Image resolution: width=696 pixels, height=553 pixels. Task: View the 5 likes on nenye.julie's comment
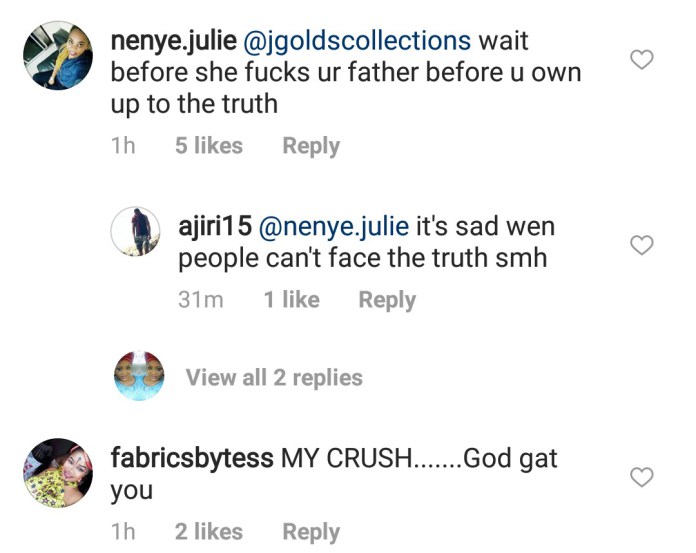pos(208,146)
